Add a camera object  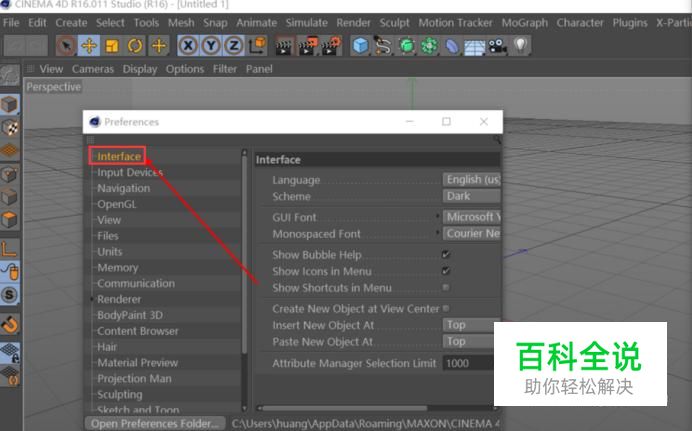click(497, 45)
